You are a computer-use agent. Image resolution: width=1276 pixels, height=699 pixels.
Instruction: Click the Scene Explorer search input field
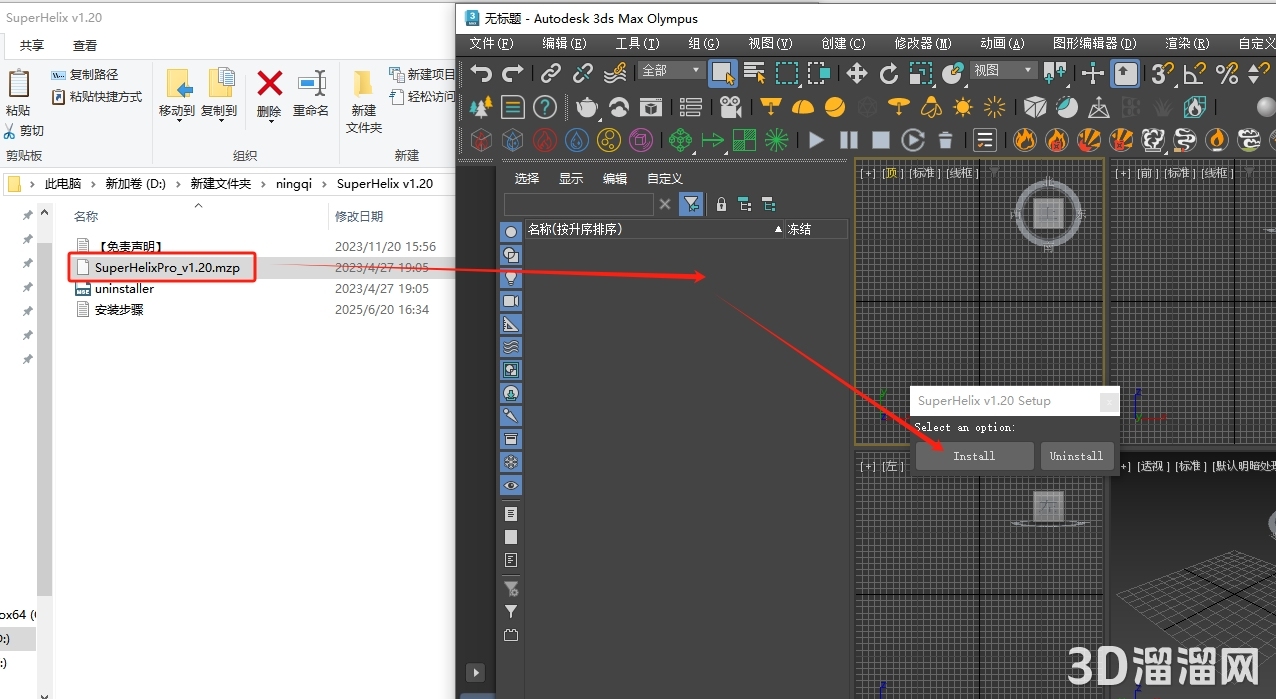point(578,204)
